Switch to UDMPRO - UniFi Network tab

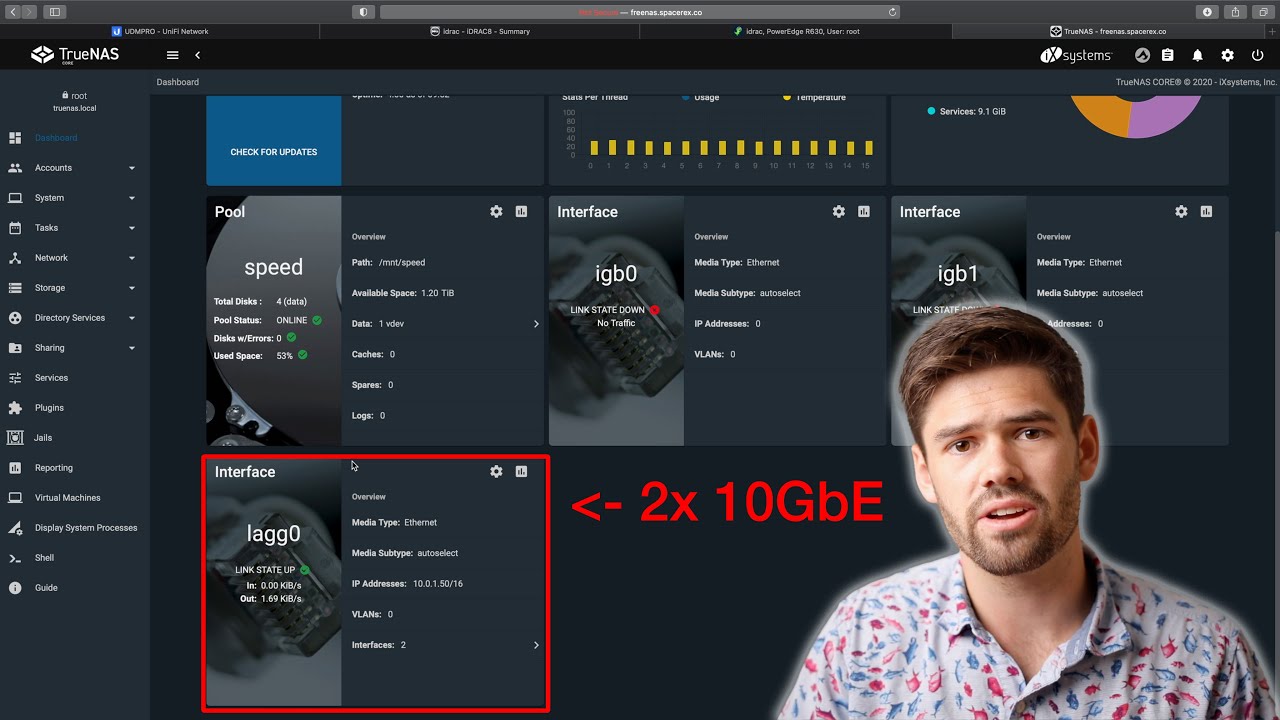pyautogui.click(x=160, y=31)
